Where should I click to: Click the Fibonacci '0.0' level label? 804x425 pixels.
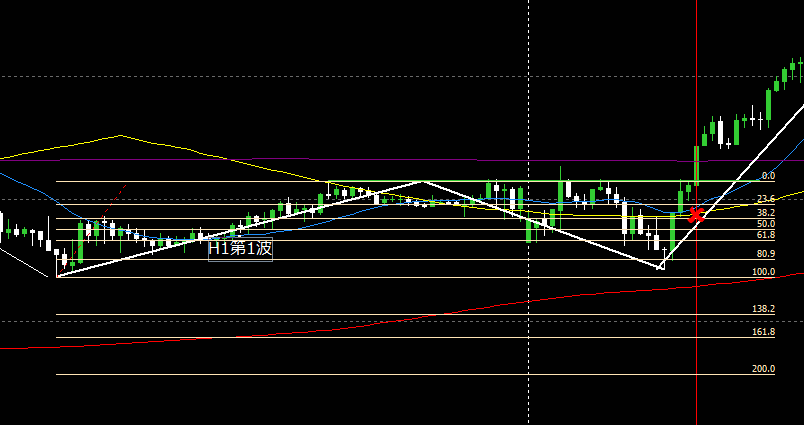768,176
